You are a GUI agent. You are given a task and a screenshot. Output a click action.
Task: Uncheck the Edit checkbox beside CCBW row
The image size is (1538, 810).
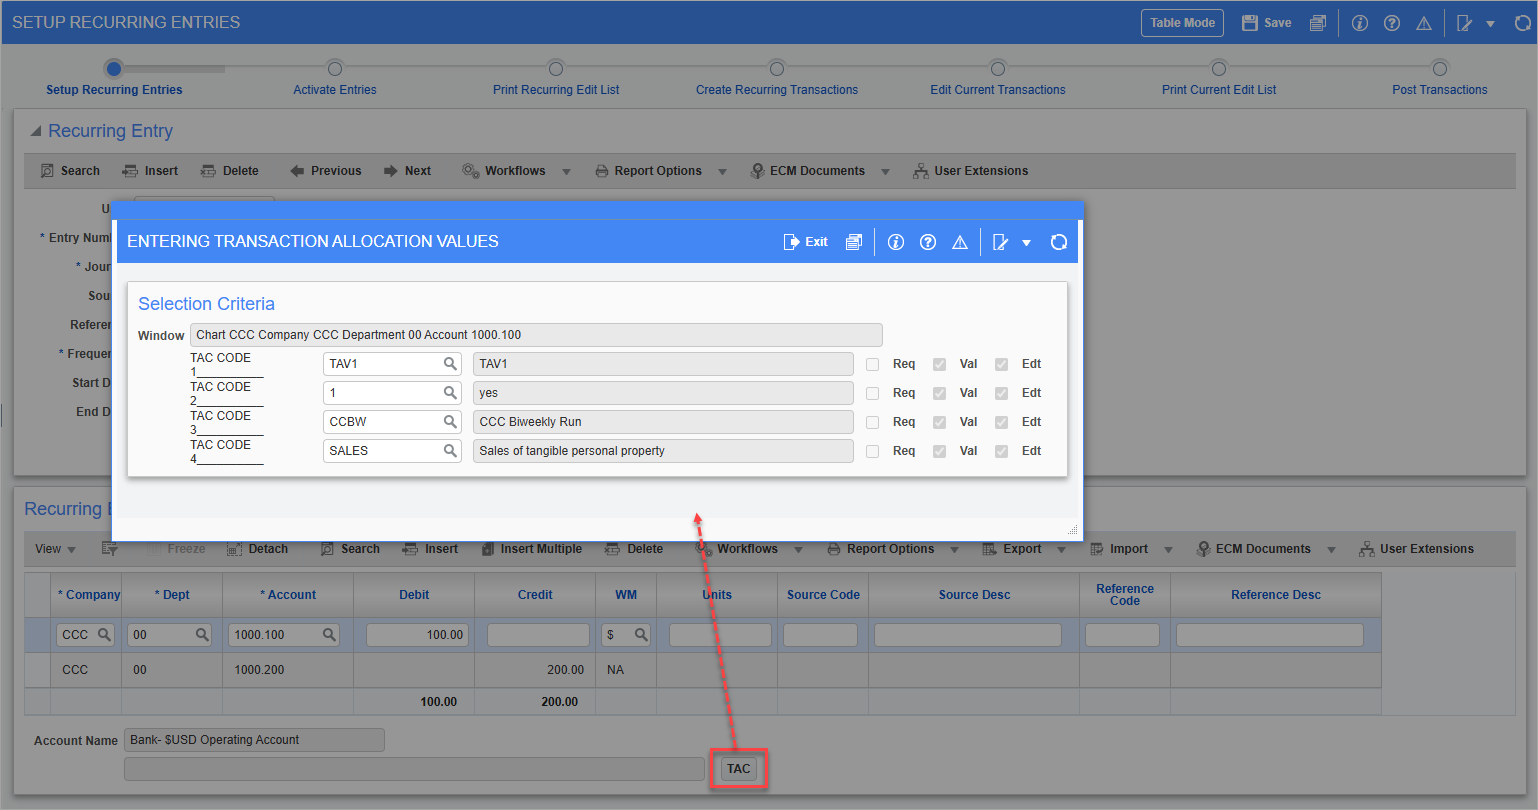(1001, 421)
